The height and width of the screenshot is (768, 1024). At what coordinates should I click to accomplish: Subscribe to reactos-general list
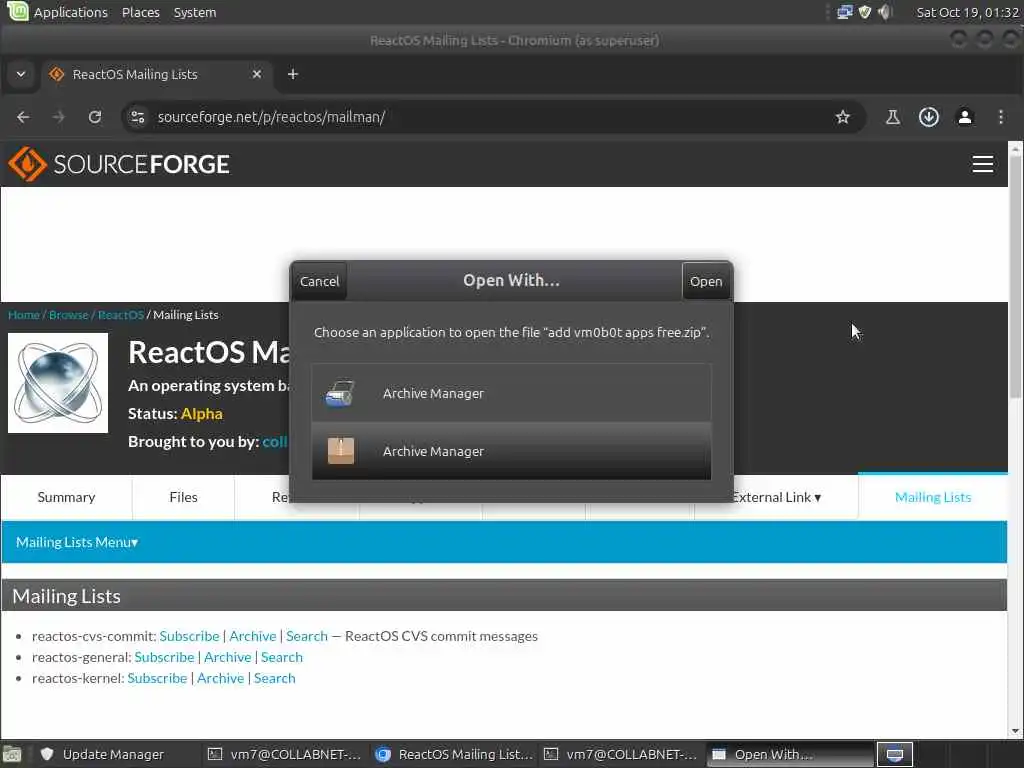165,657
